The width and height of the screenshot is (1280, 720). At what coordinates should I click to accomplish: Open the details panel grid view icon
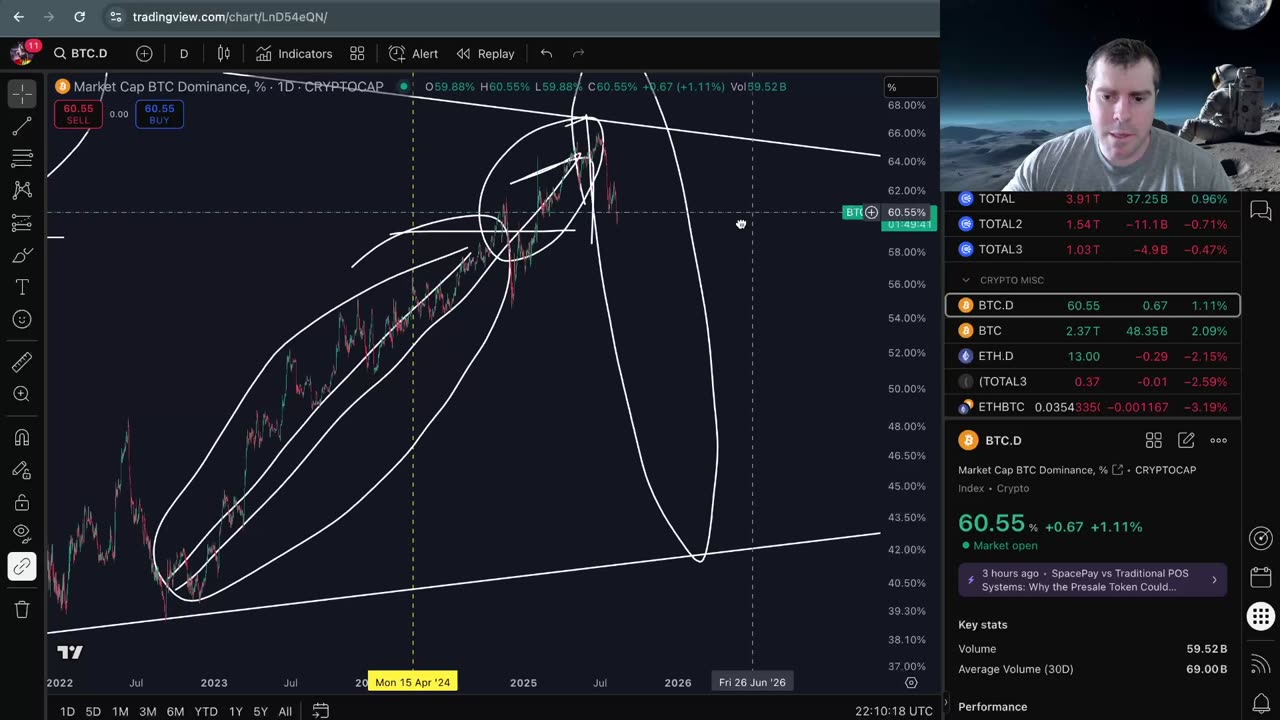(x=1153, y=440)
